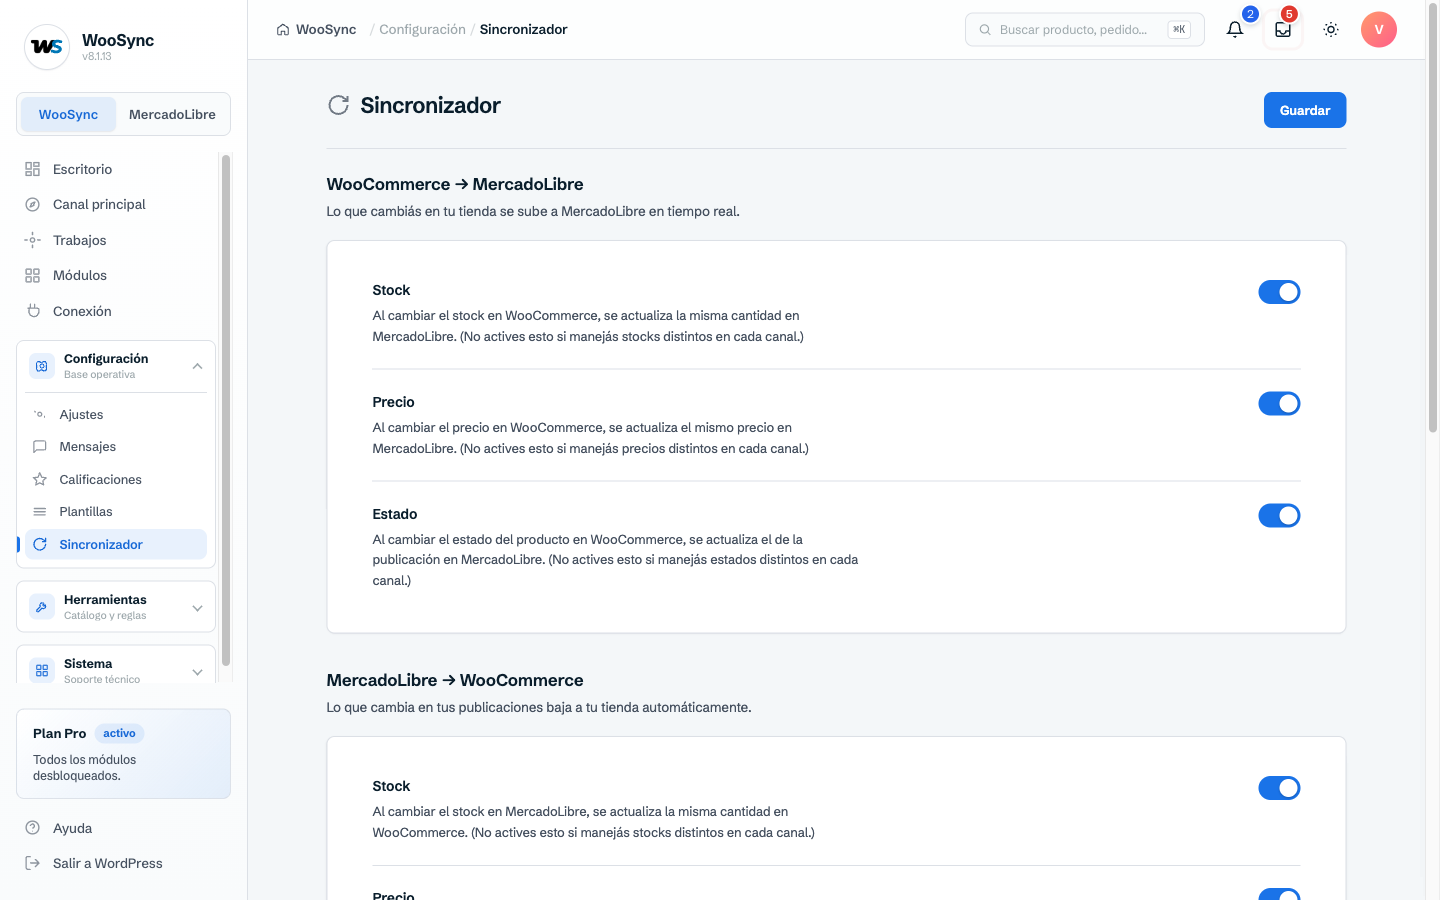1440x900 pixels.
Task: Click the WooSync home icon in breadcrumb
Action: click(x=283, y=30)
